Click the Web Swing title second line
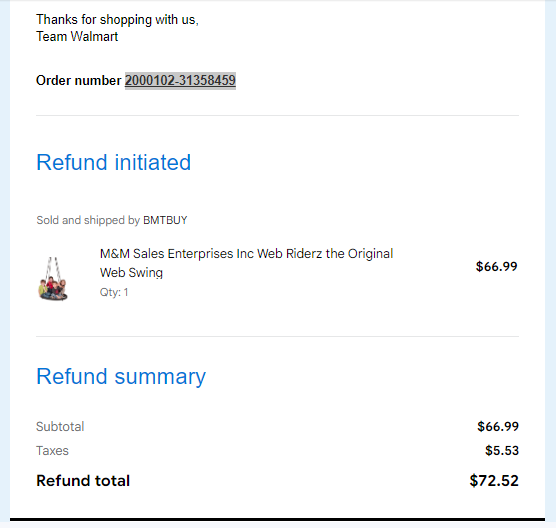 [131, 273]
